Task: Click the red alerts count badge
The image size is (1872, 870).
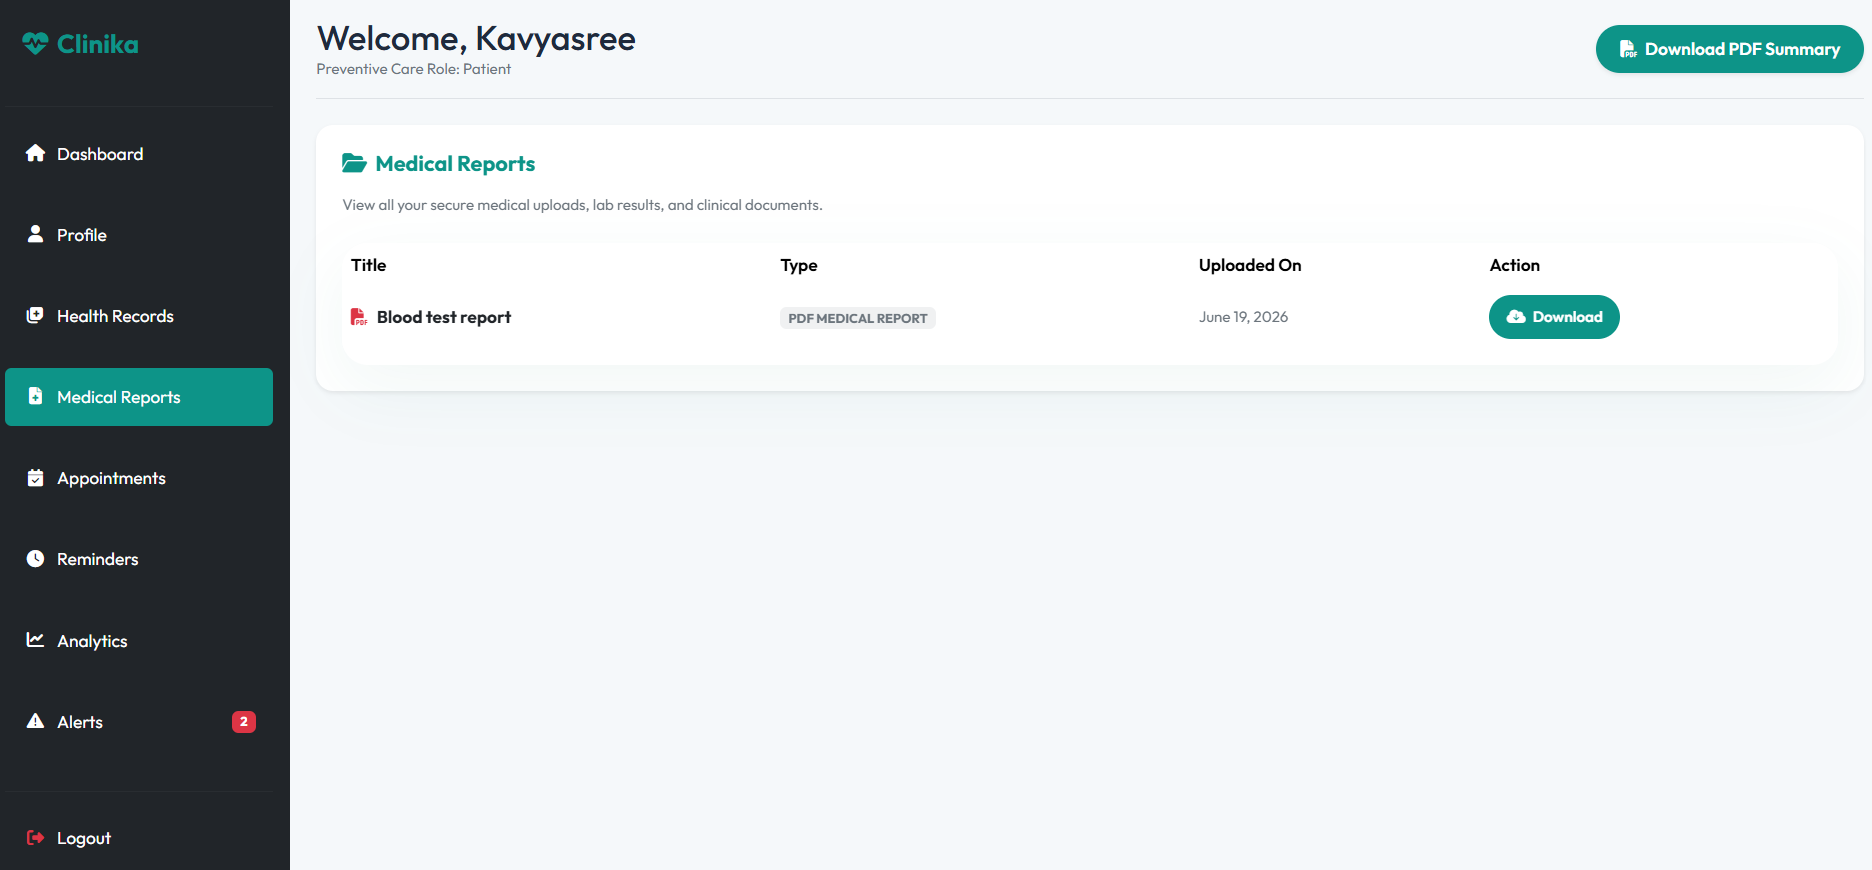Action: (244, 722)
